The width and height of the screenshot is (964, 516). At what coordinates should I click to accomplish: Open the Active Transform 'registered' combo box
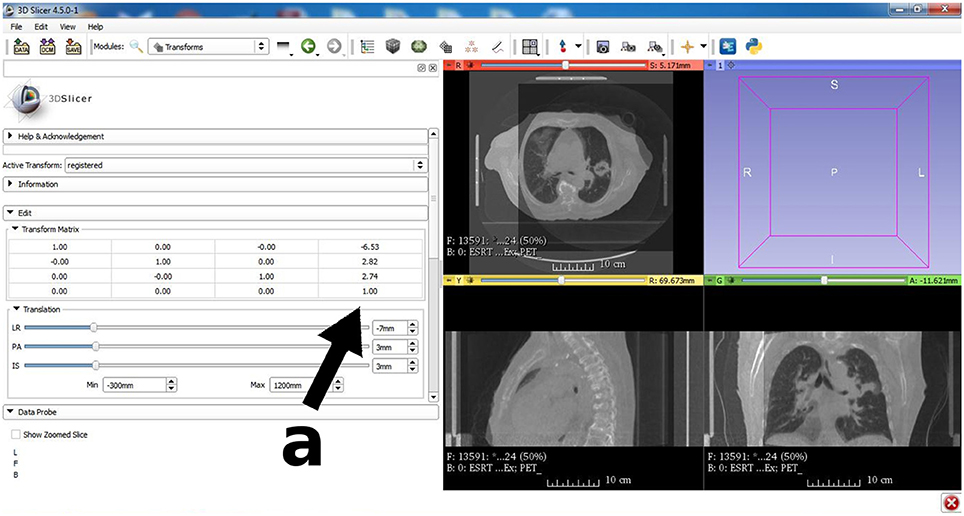click(246, 165)
